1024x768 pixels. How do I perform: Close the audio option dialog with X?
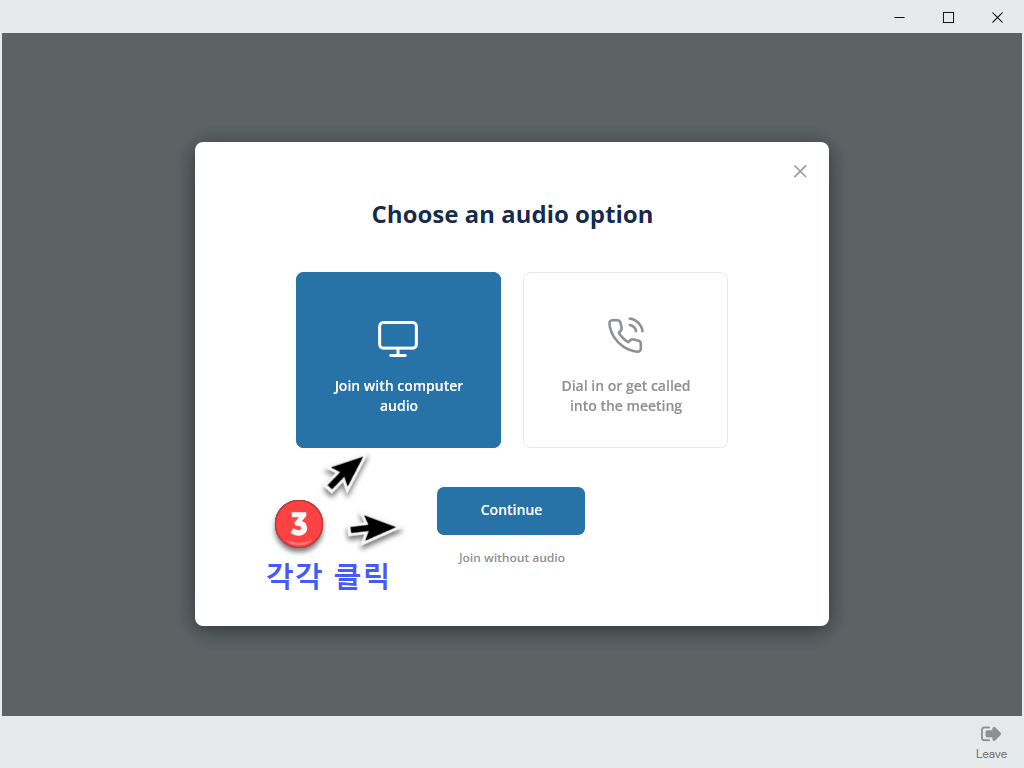click(800, 171)
